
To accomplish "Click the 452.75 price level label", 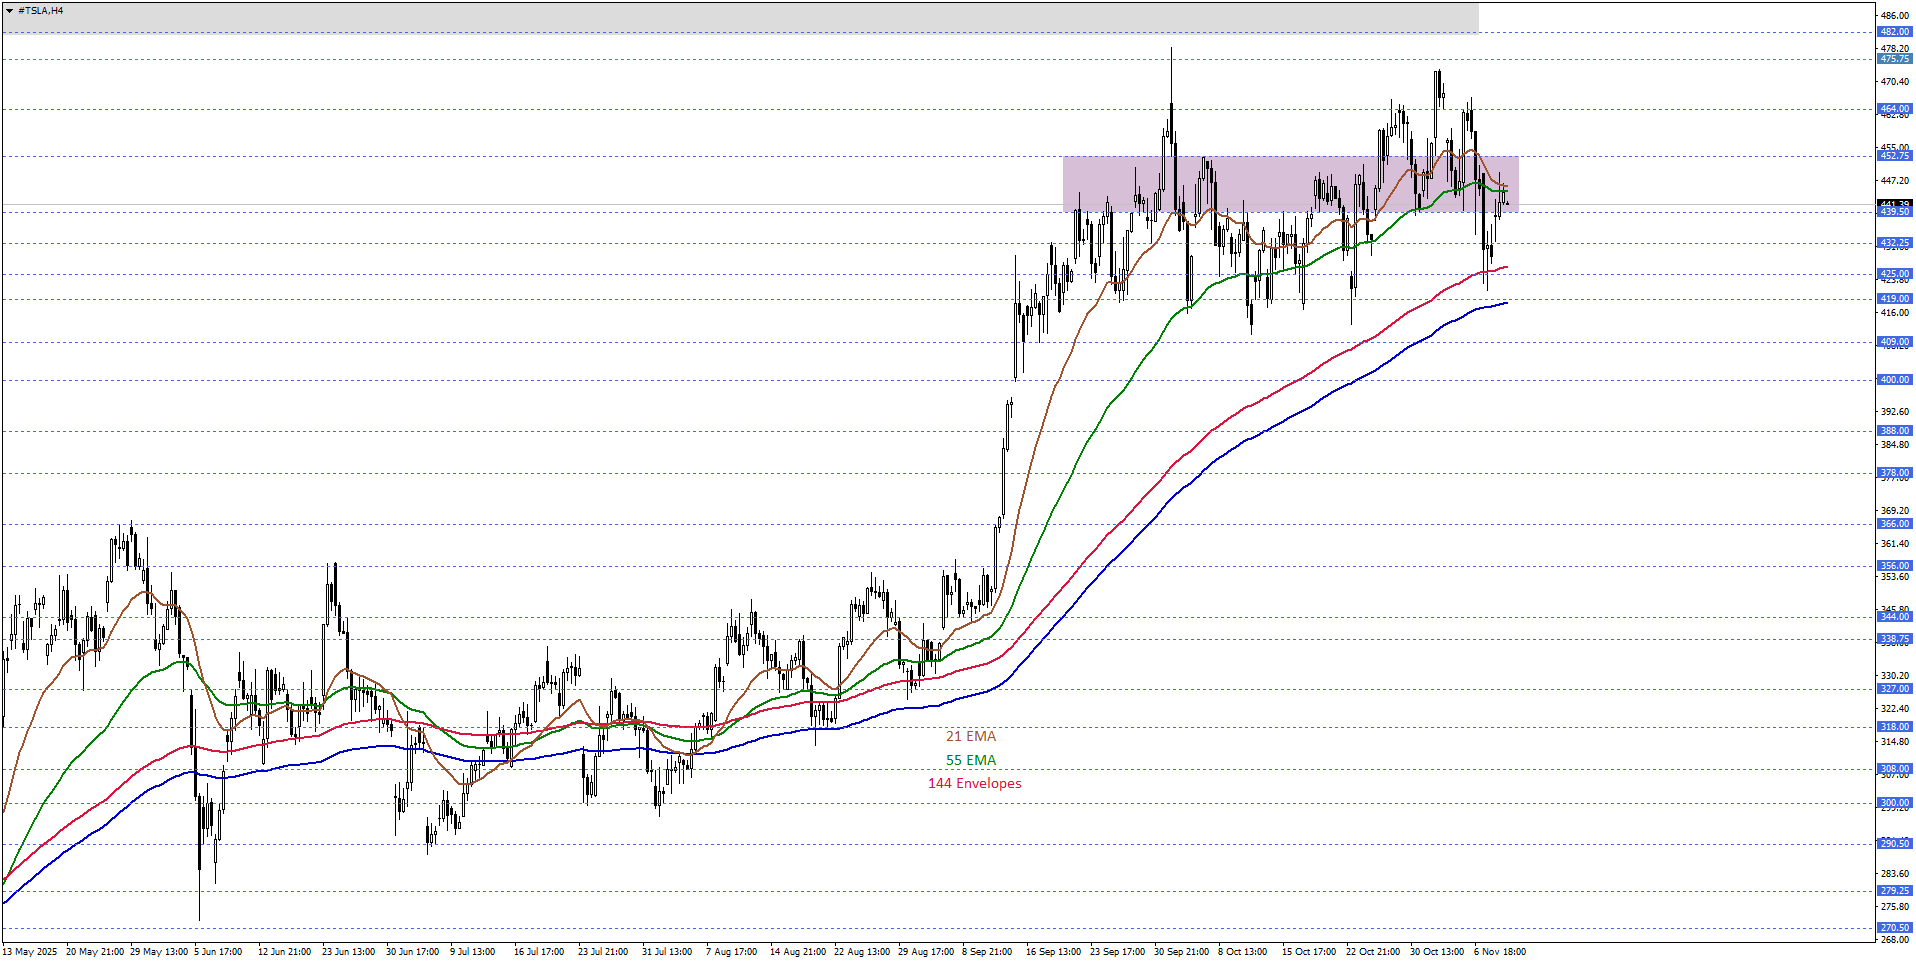I will point(1894,156).
